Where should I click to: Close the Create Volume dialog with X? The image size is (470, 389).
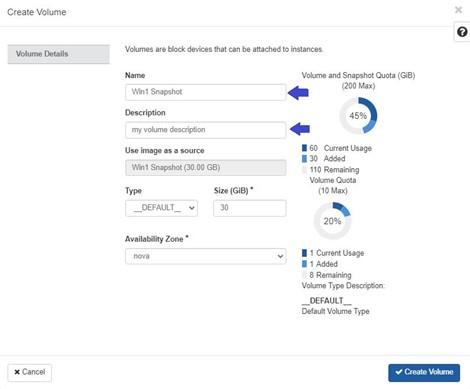pyautogui.click(x=458, y=10)
